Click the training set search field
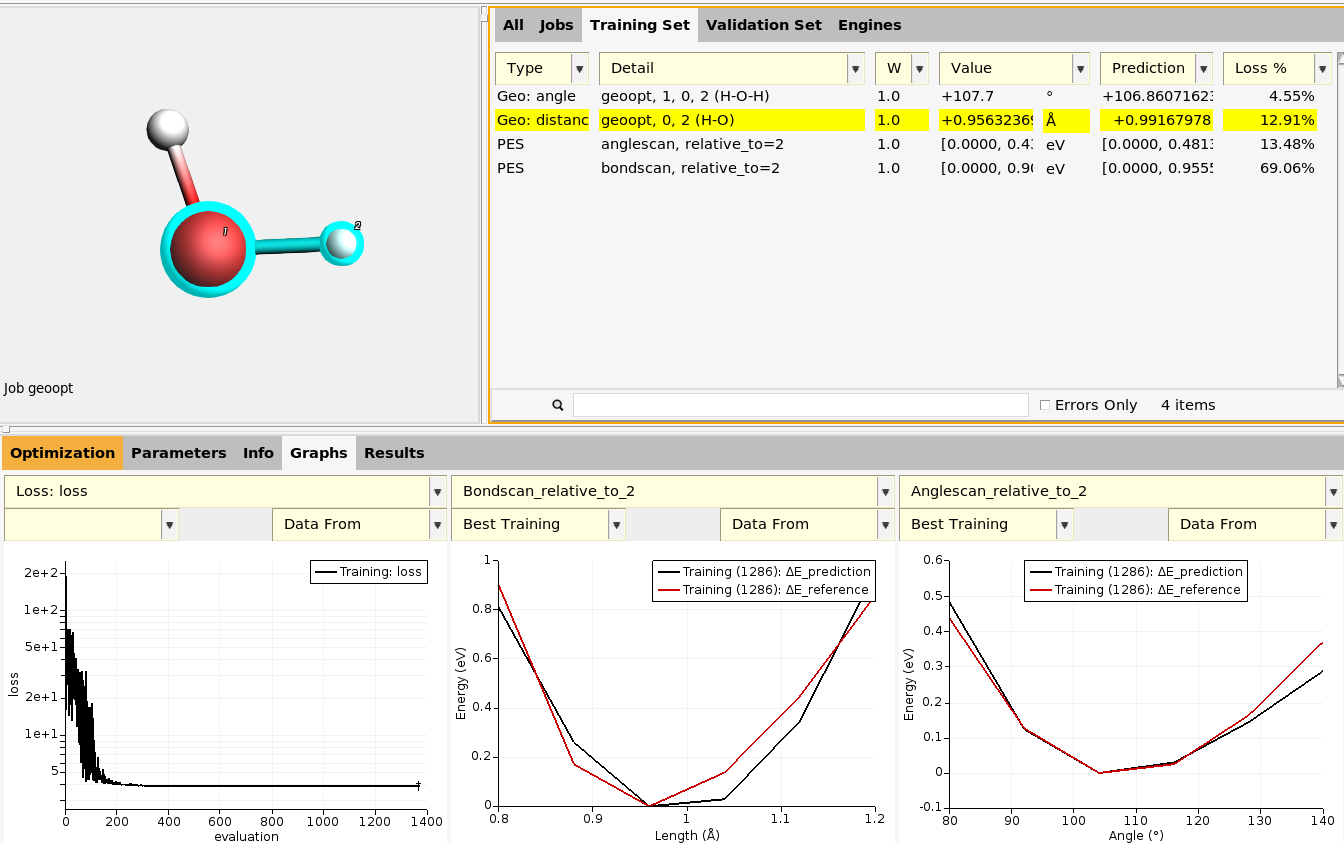The image size is (1344, 844). point(800,405)
